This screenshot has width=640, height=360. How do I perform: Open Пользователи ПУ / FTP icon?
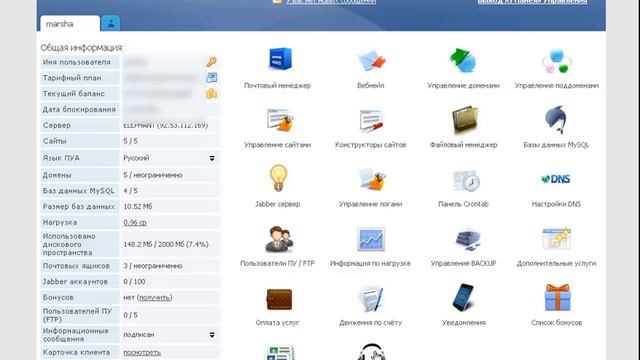point(279,239)
